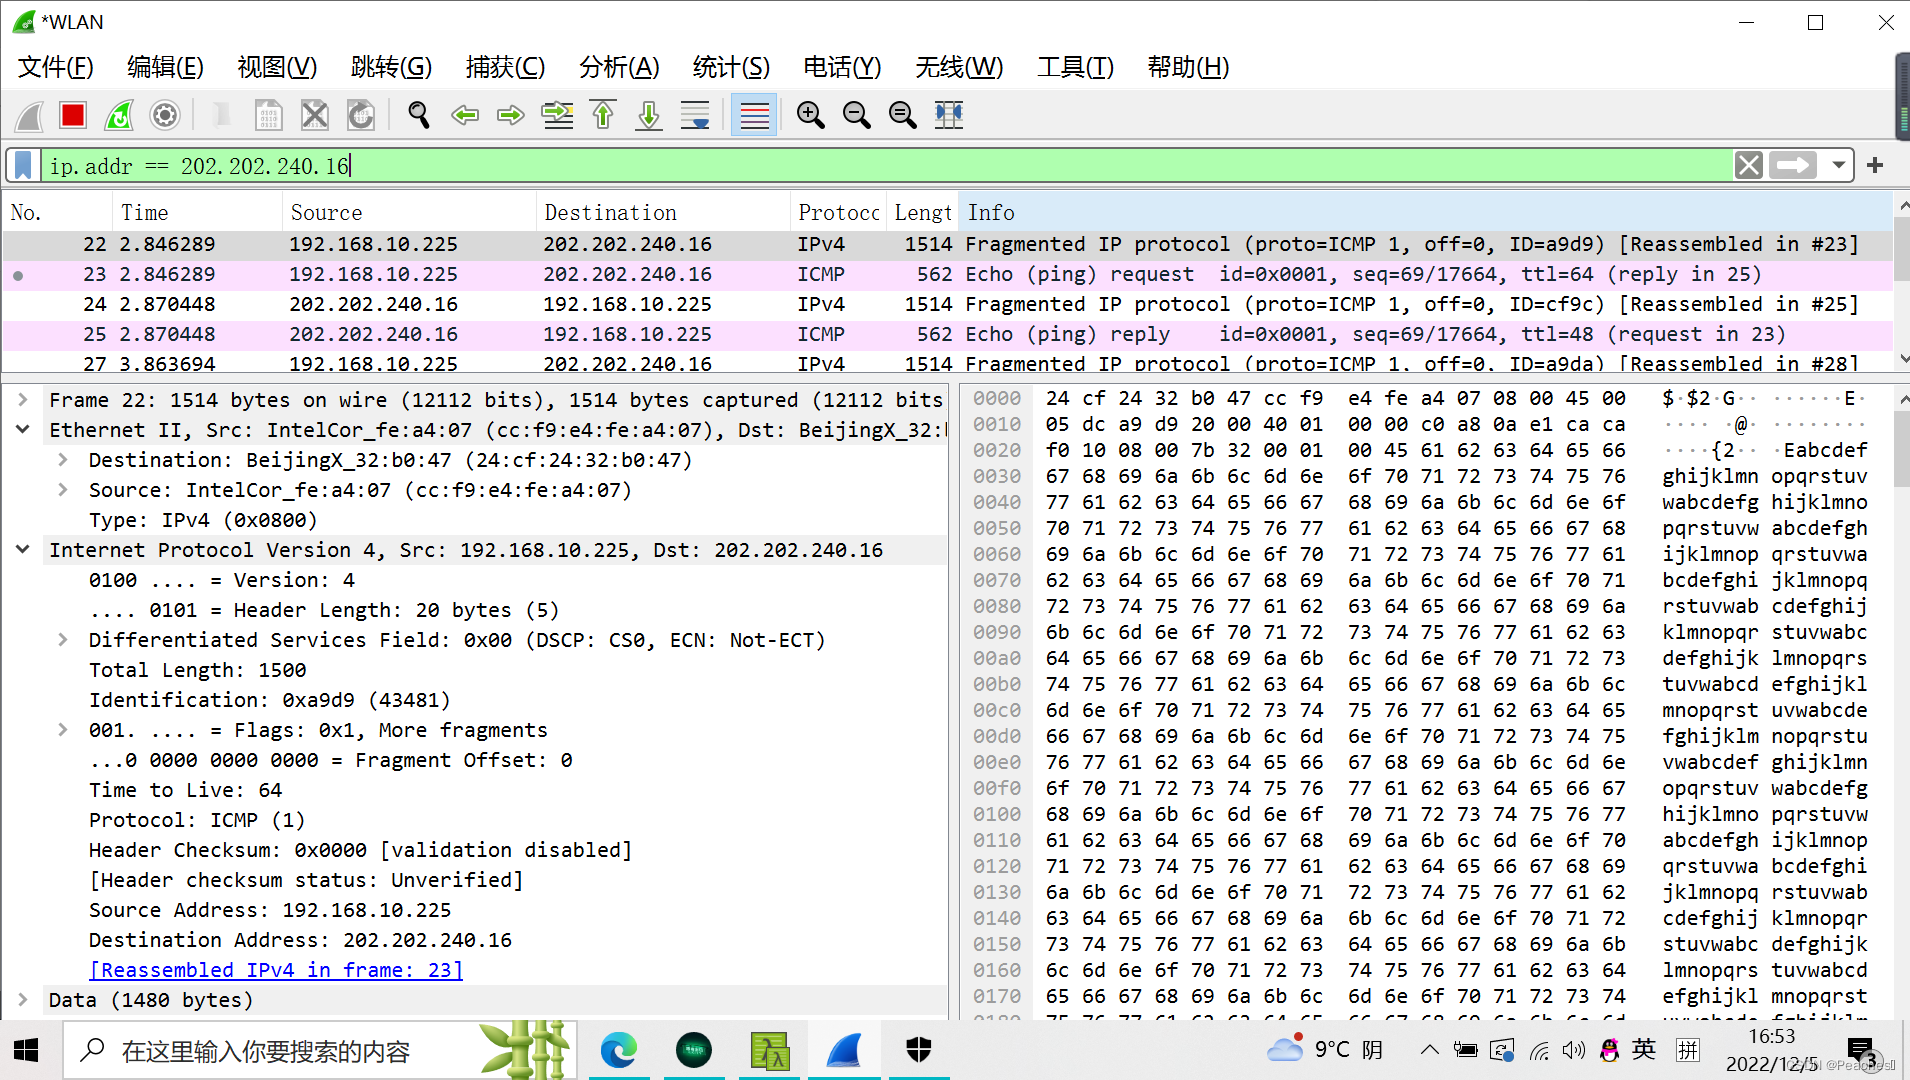Sort by the Destination column header
1910x1080 pixels.
tap(663, 213)
